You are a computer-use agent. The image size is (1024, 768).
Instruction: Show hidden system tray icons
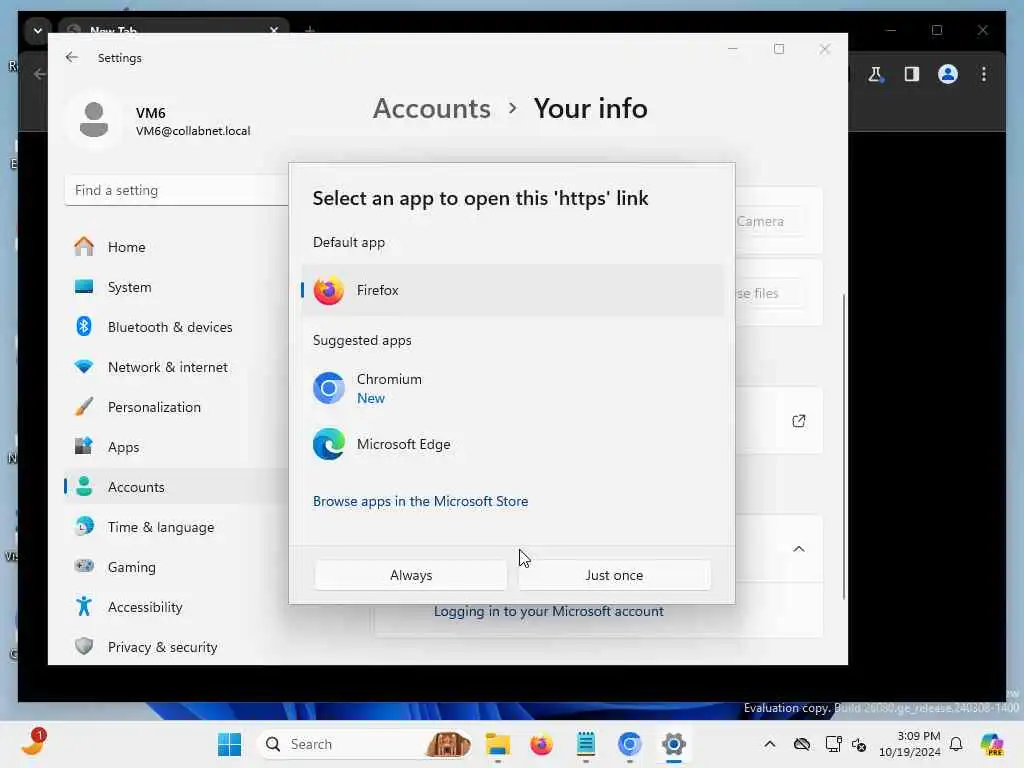click(x=770, y=744)
